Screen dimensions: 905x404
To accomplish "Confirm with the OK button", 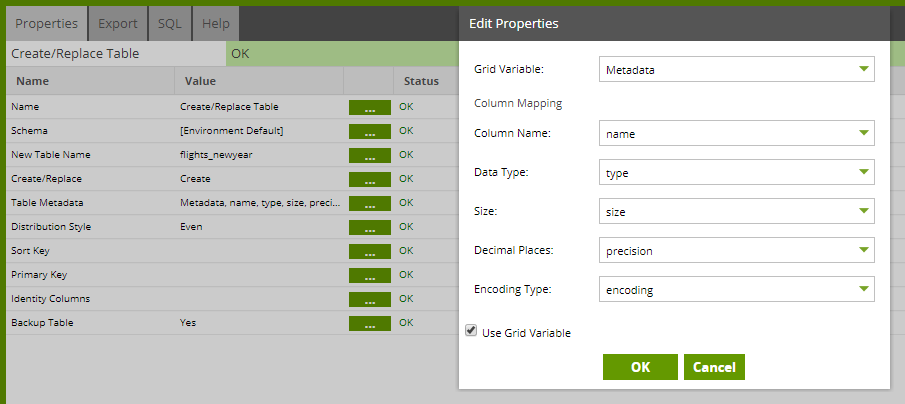I will (x=640, y=367).
